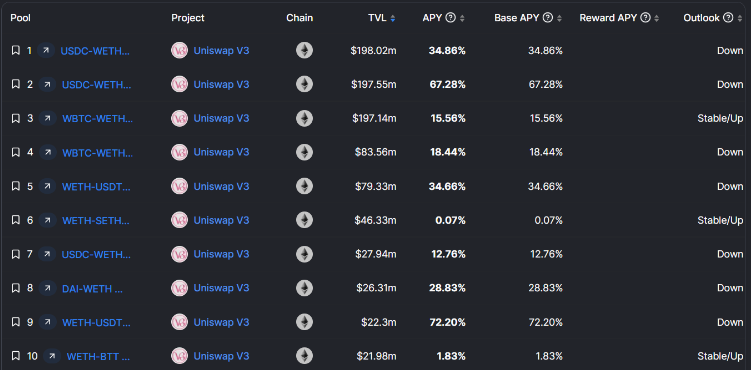Sort by APY using its sort arrows

(462, 18)
